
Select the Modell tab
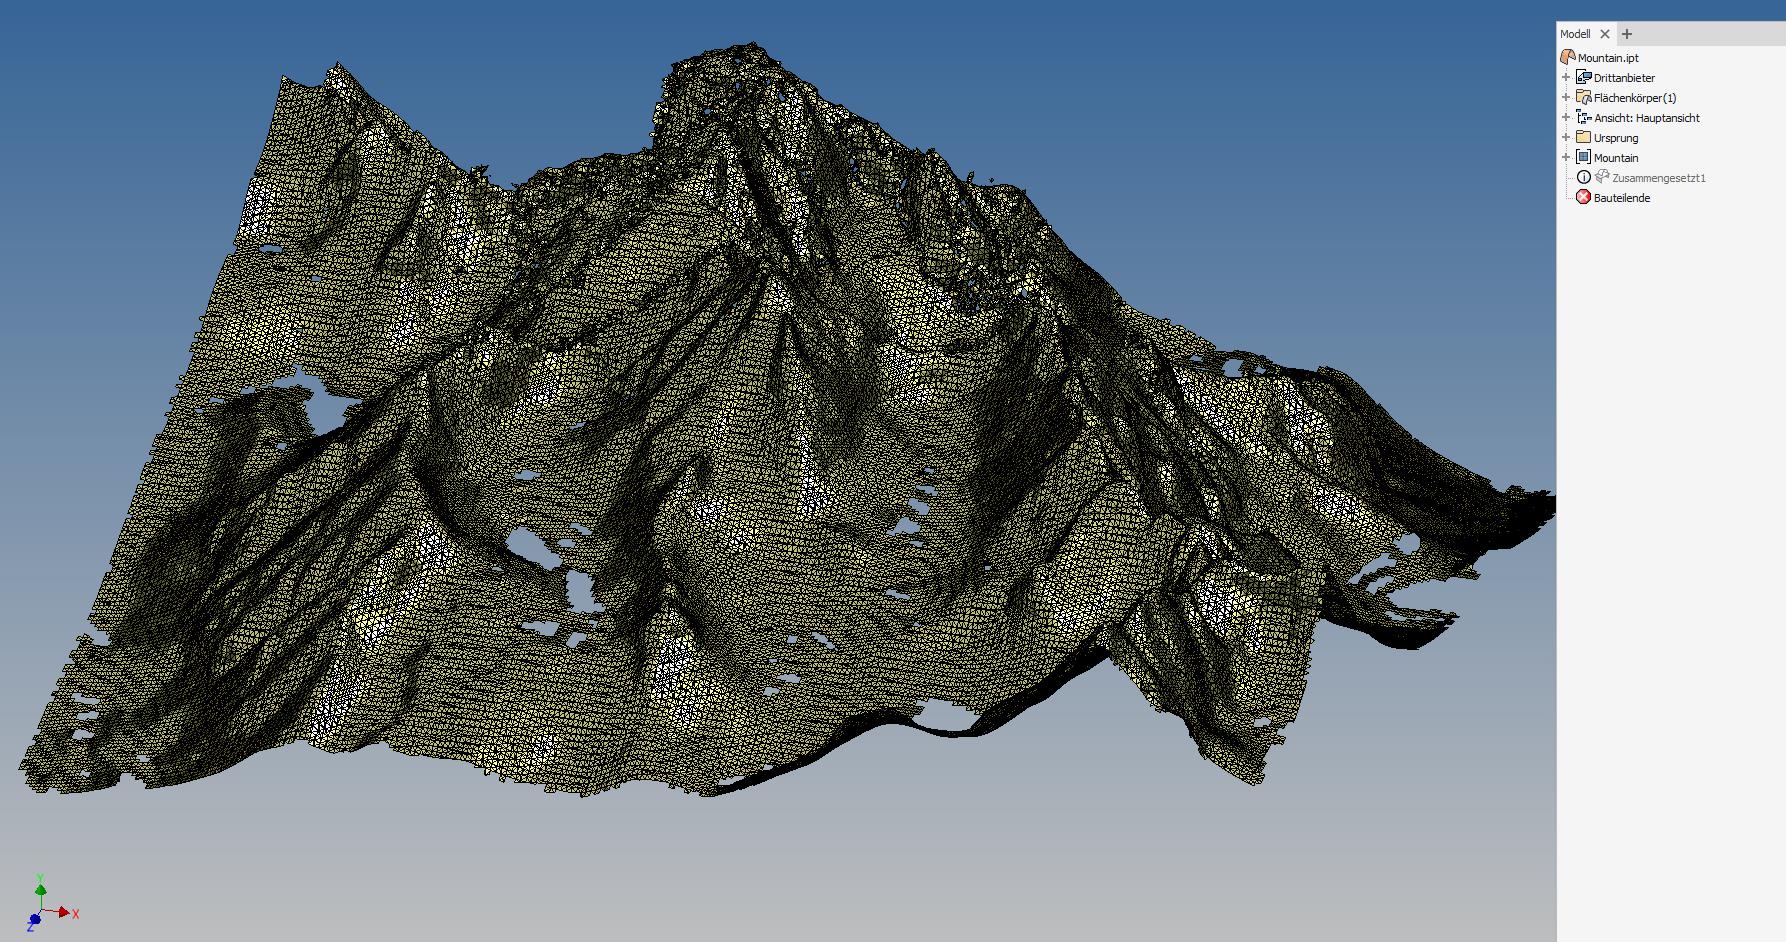coord(1574,33)
